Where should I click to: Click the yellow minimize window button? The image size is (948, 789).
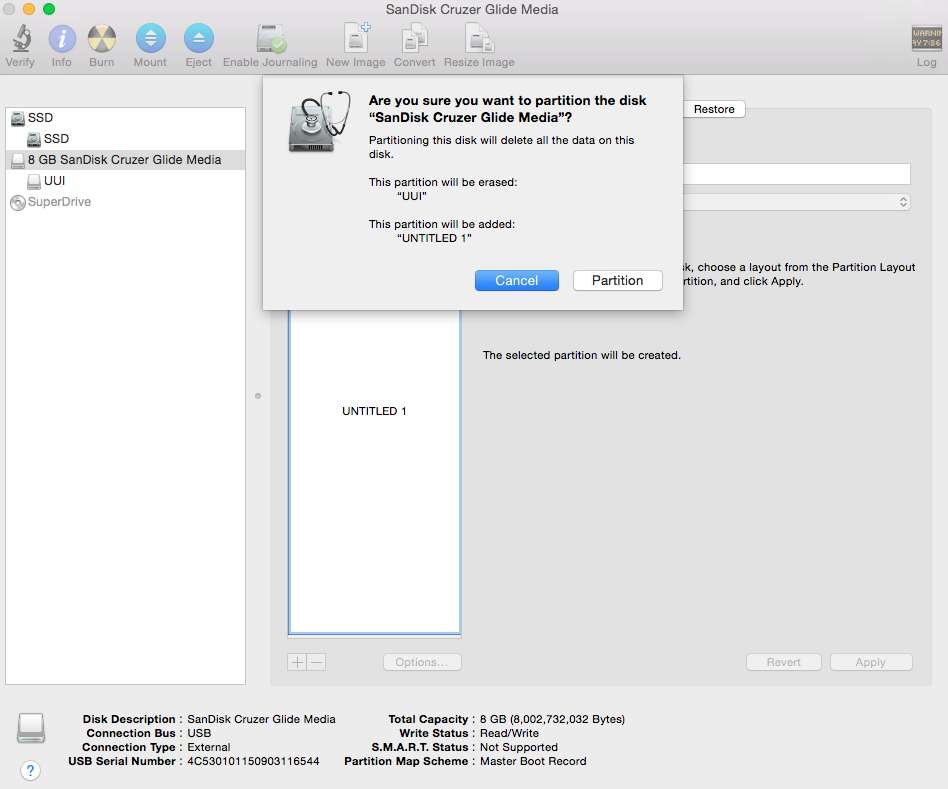pyautogui.click(x=29, y=9)
